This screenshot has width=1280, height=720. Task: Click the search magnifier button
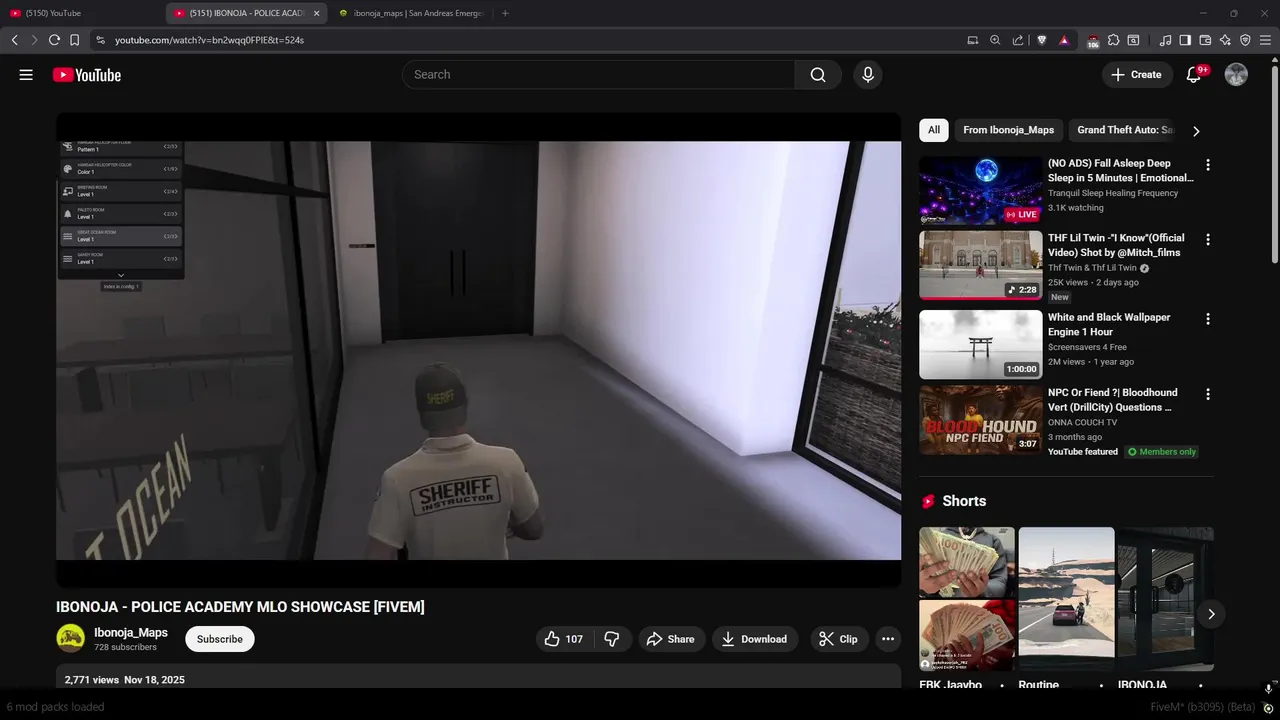coord(818,75)
